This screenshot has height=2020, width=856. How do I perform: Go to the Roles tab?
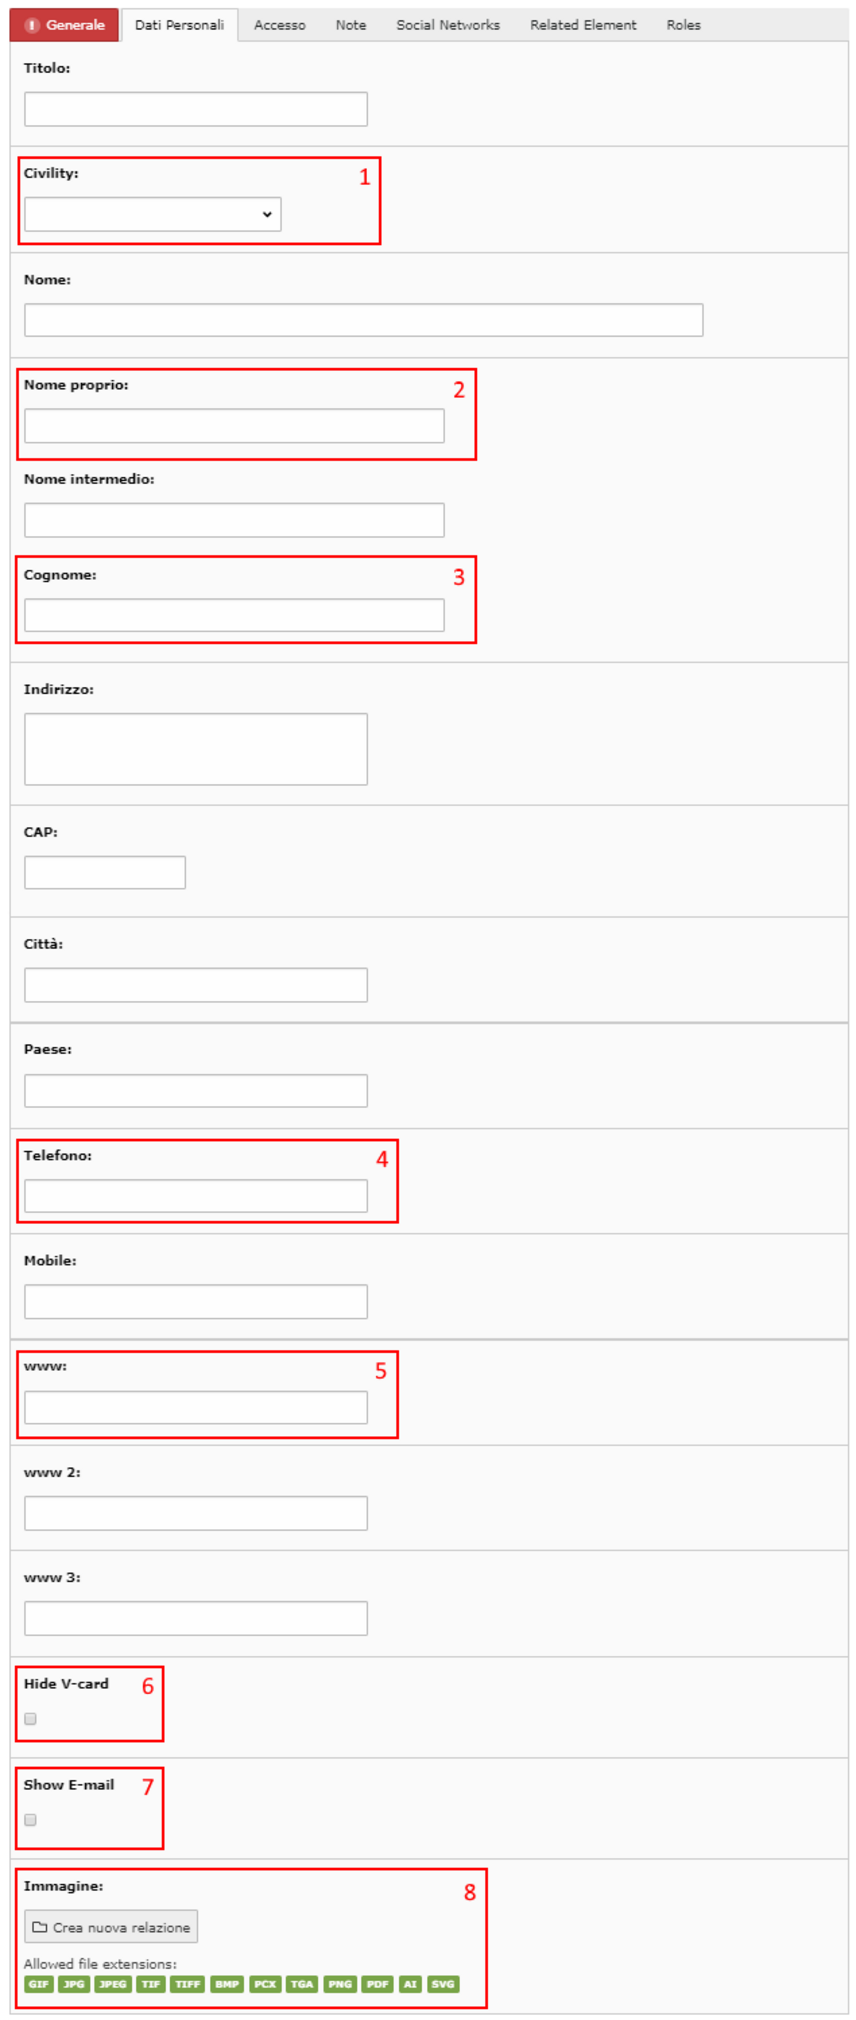684,25
